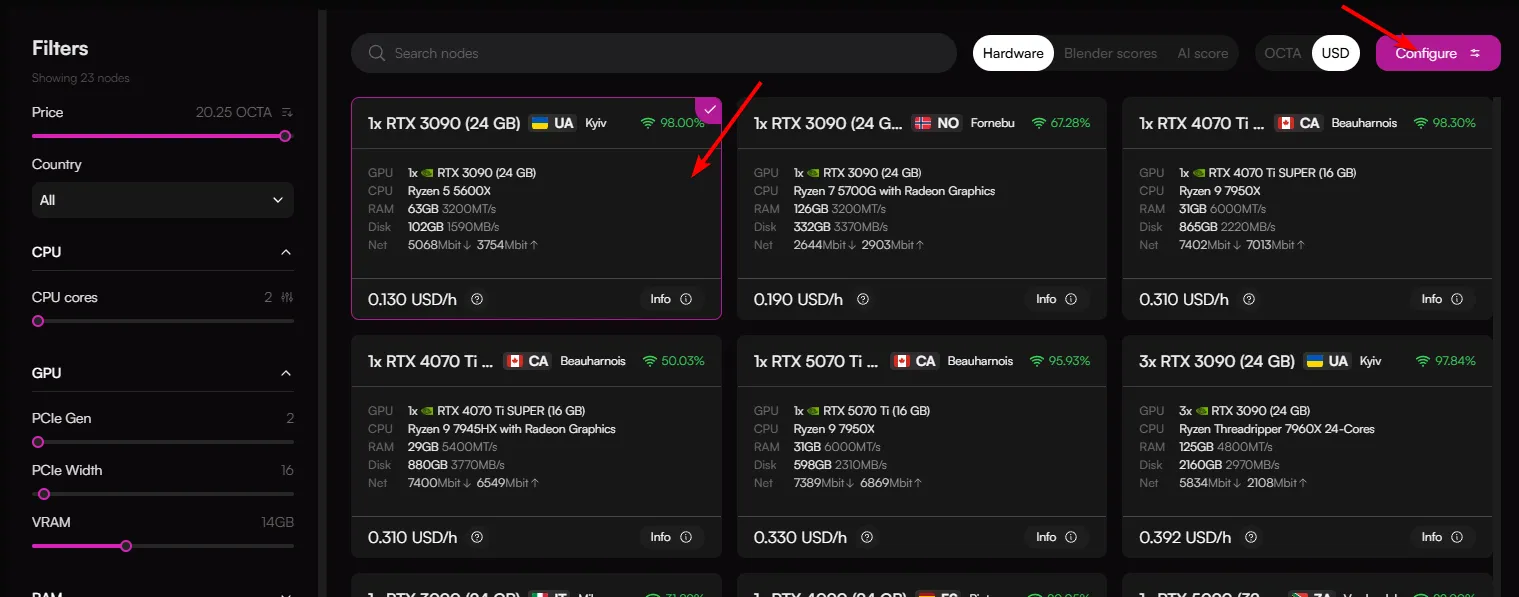
Task: Select USD currency toggle
Action: tap(1335, 53)
